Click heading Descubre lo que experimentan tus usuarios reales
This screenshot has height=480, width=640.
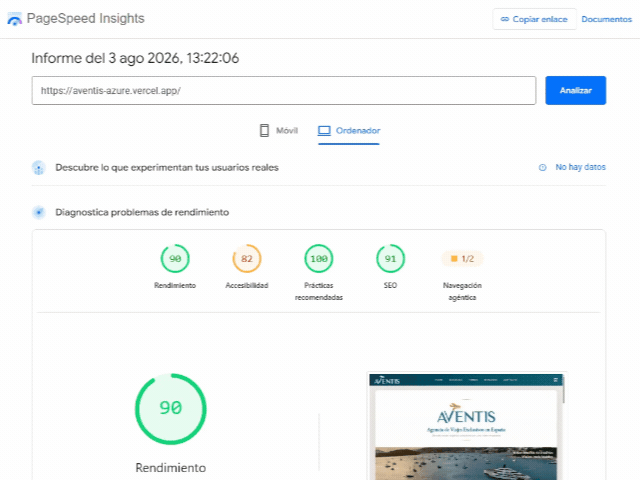pyautogui.click(x=167, y=167)
